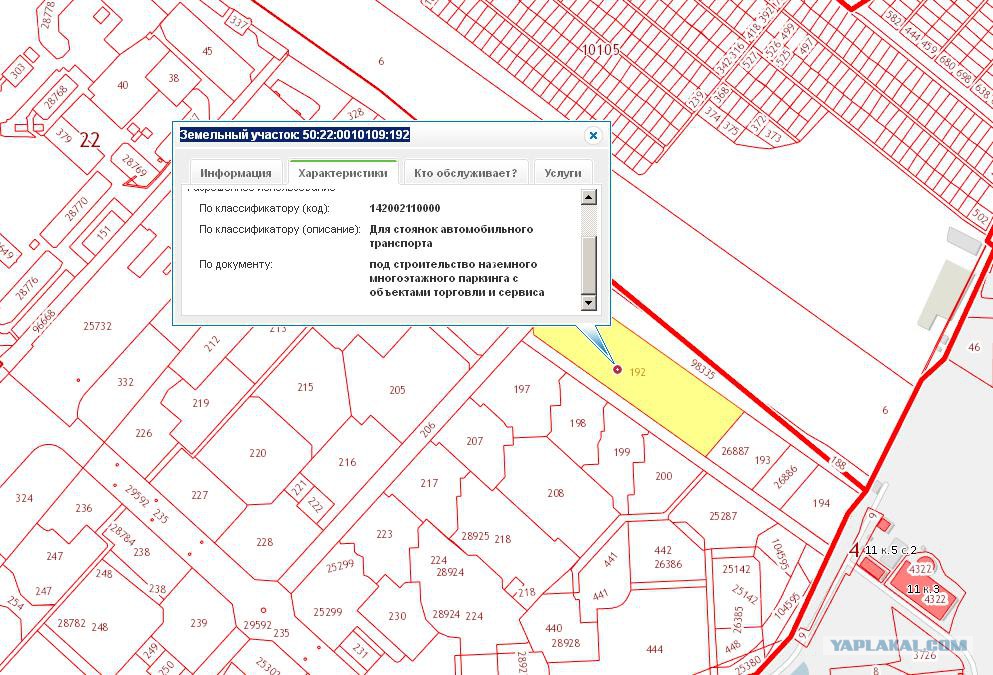Select parcel 227 on the map
This screenshot has width=993, height=675.
coord(199,495)
